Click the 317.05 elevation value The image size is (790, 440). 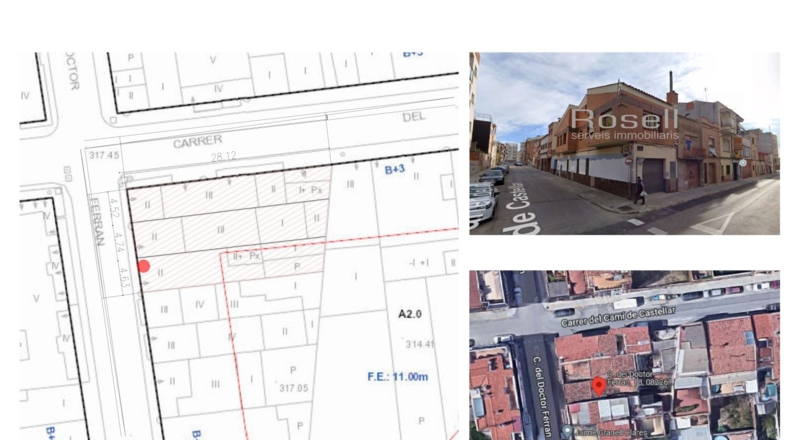[294, 388]
